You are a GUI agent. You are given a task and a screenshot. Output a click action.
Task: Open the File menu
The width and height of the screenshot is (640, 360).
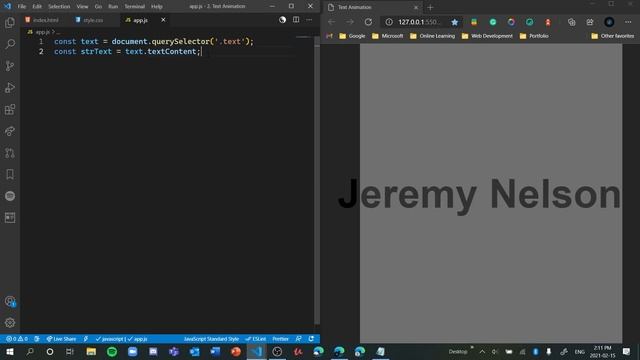tap(22, 7)
